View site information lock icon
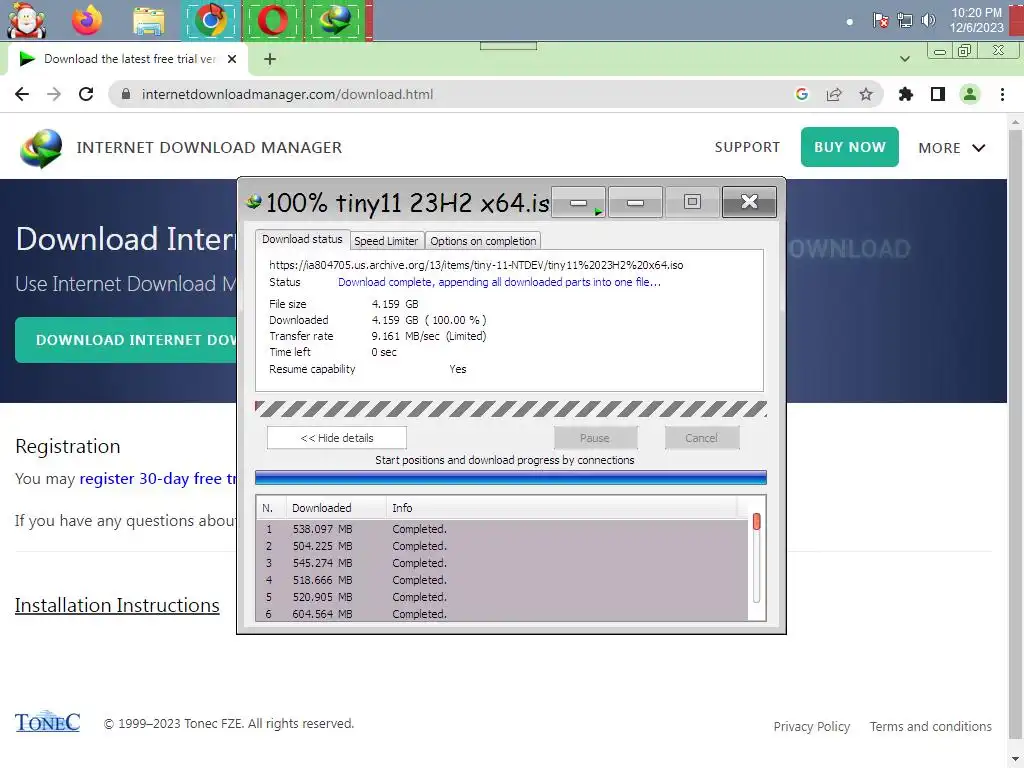 pyautogui.click(x=125, y=94)
